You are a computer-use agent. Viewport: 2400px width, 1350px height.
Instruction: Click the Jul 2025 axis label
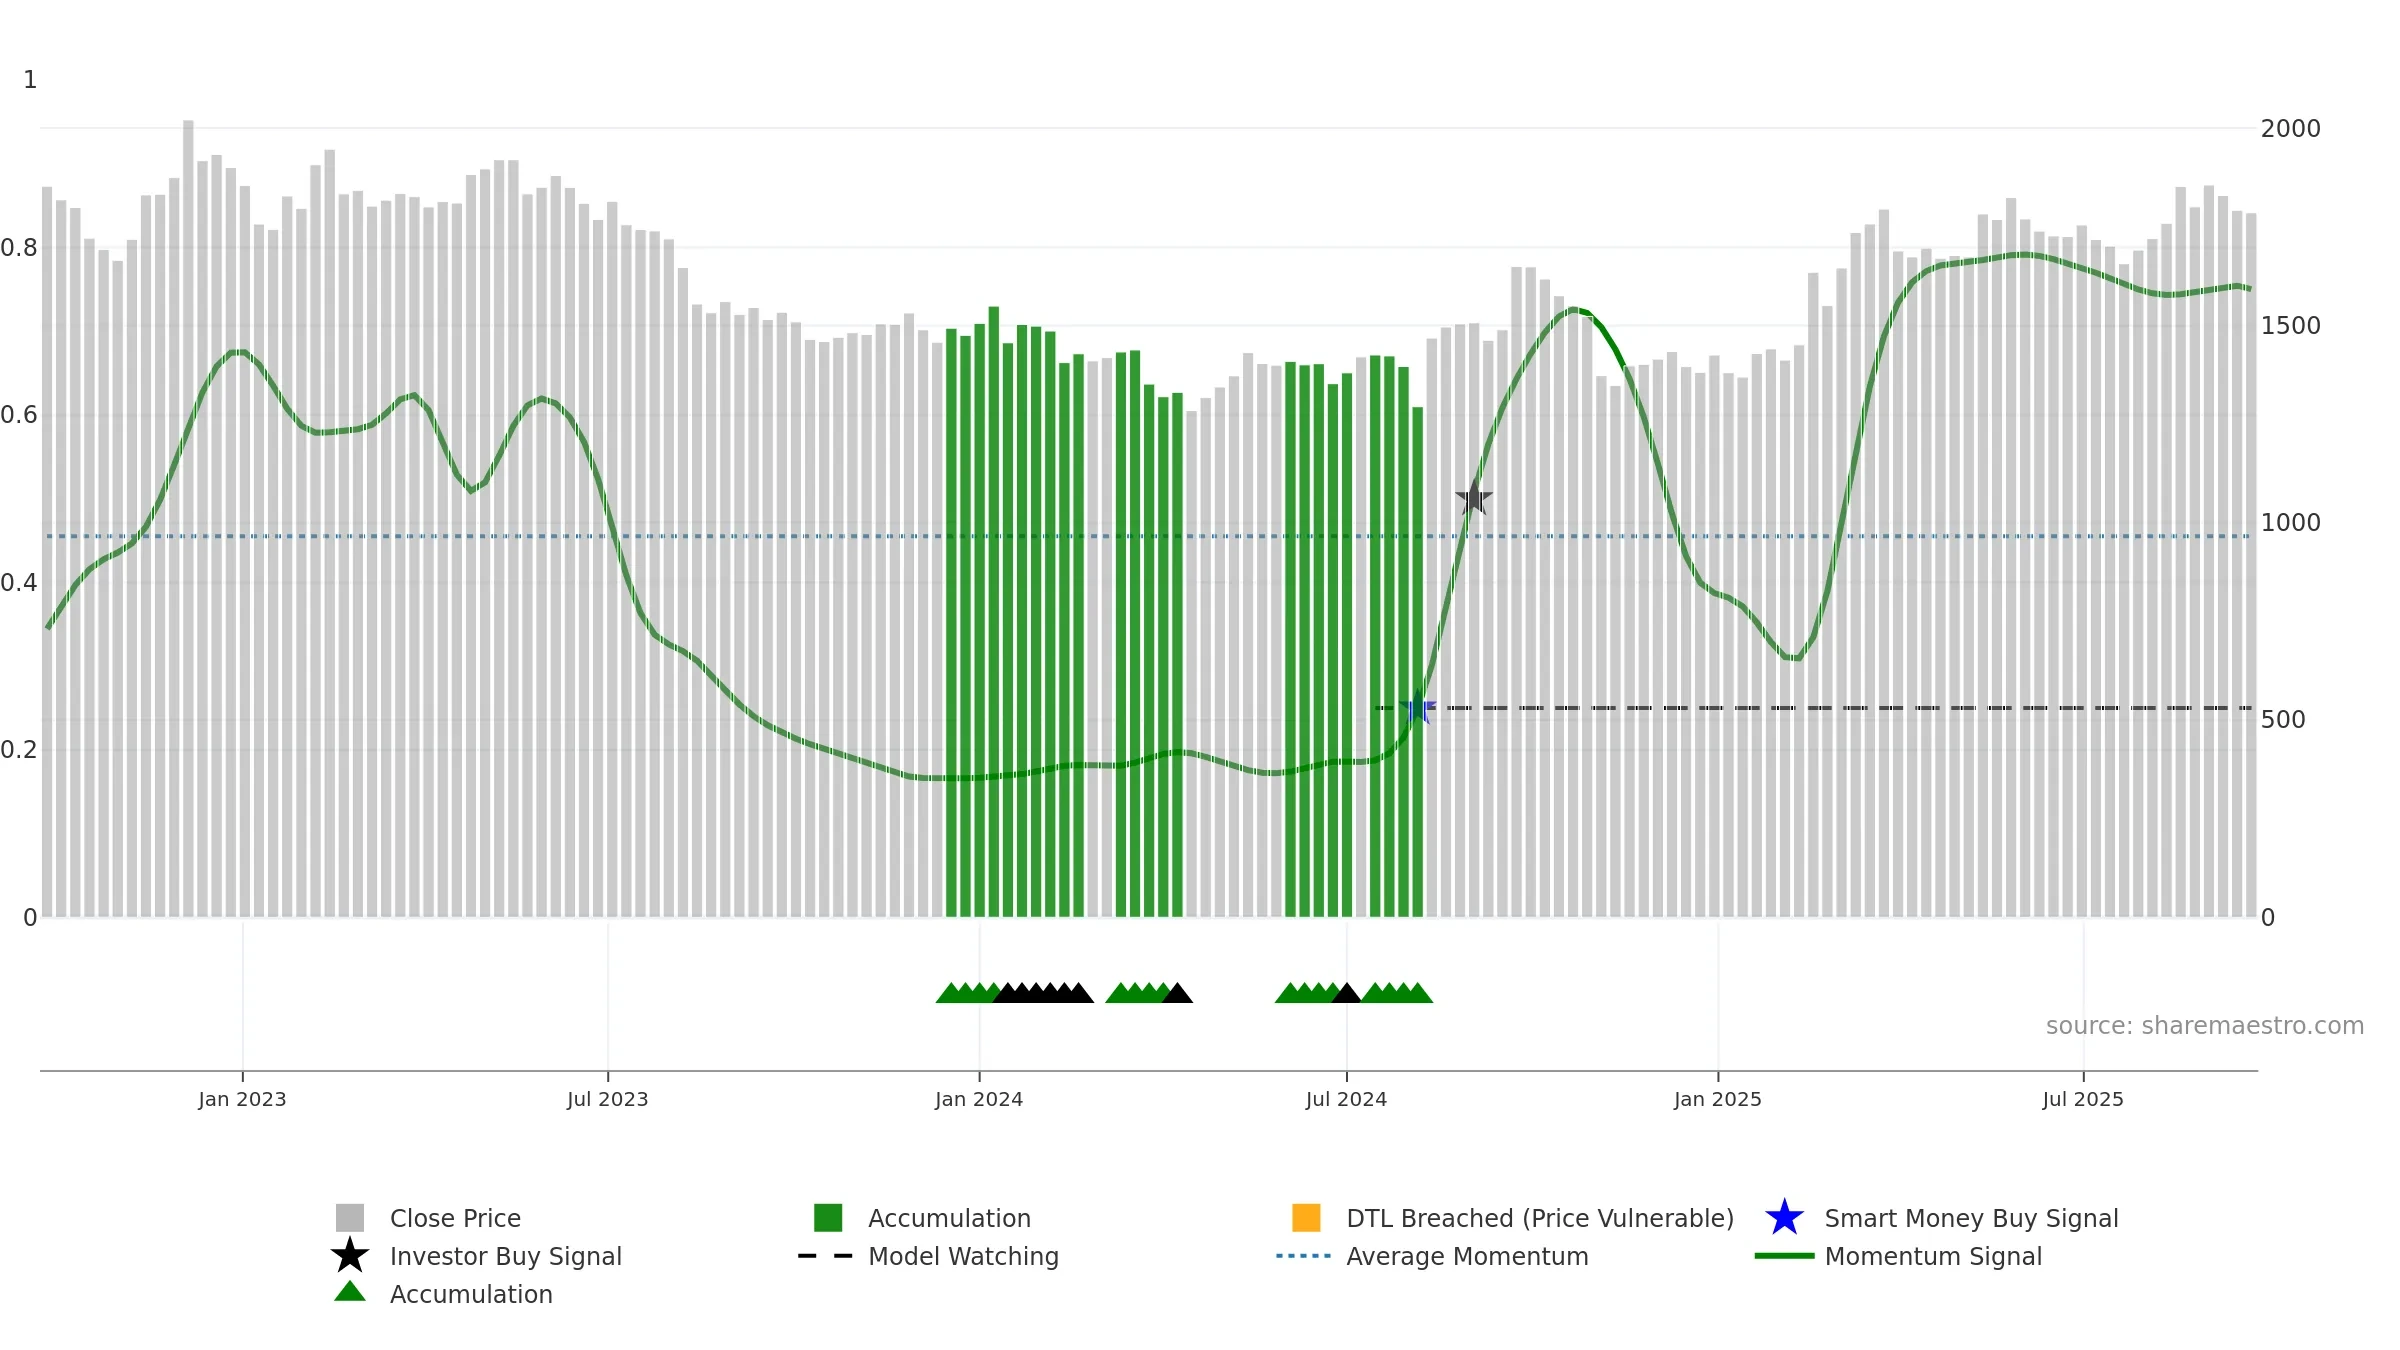coord(2083,1099)
